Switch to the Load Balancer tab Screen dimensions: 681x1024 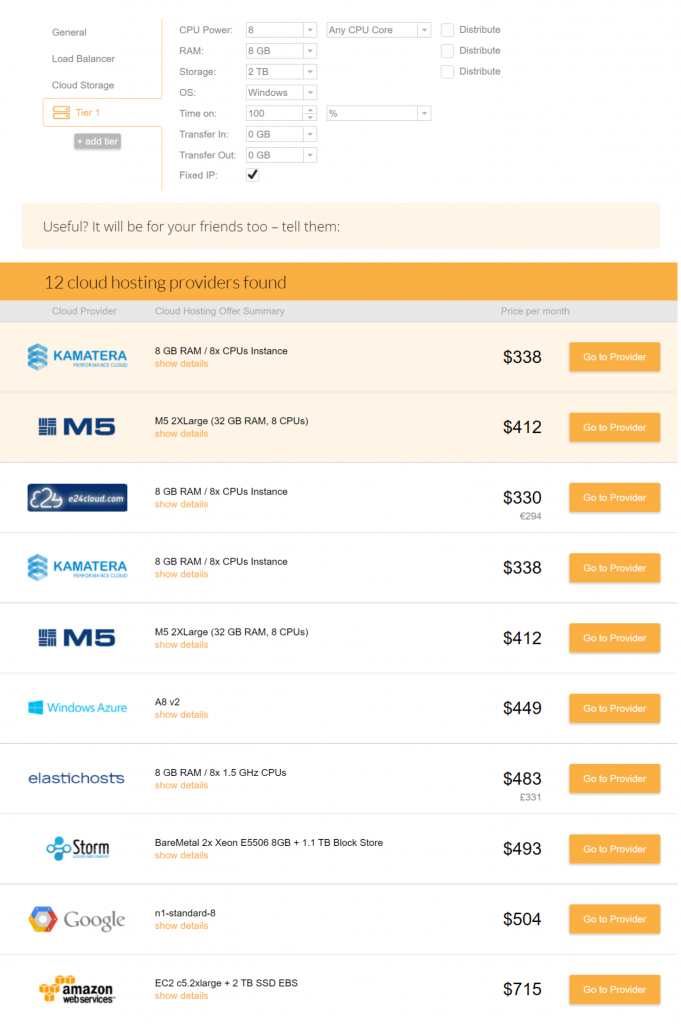[83, 59]
